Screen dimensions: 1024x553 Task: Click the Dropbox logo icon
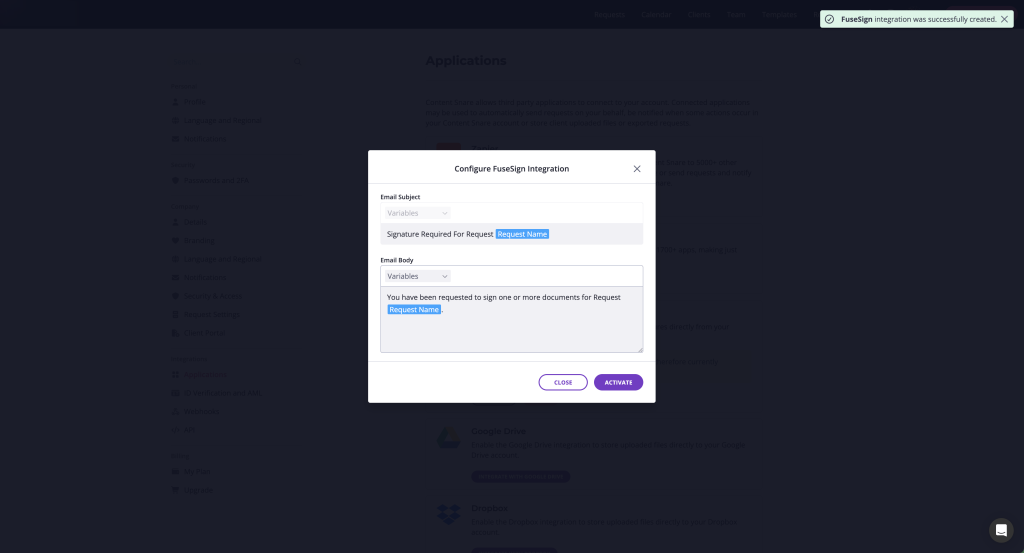pos(449,514)
